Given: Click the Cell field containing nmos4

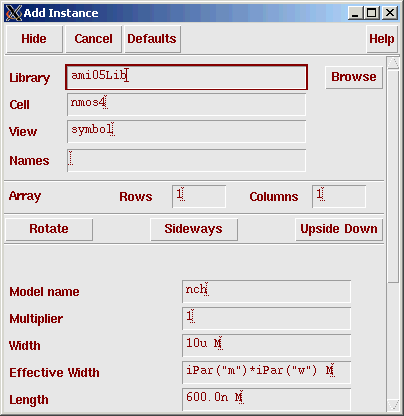Looking at the screenshot, I should pos(186,105).
